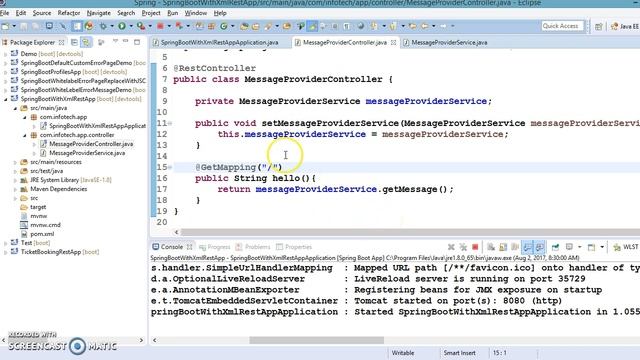Collapse the src/main/java folder
Viewport: 640px width, 360px height.
point(15,108)
